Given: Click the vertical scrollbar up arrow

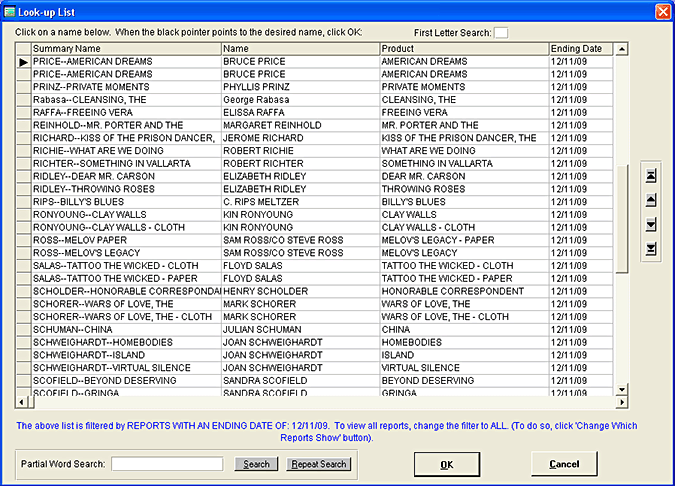Looking at the screenshot, I should [621, 48].
